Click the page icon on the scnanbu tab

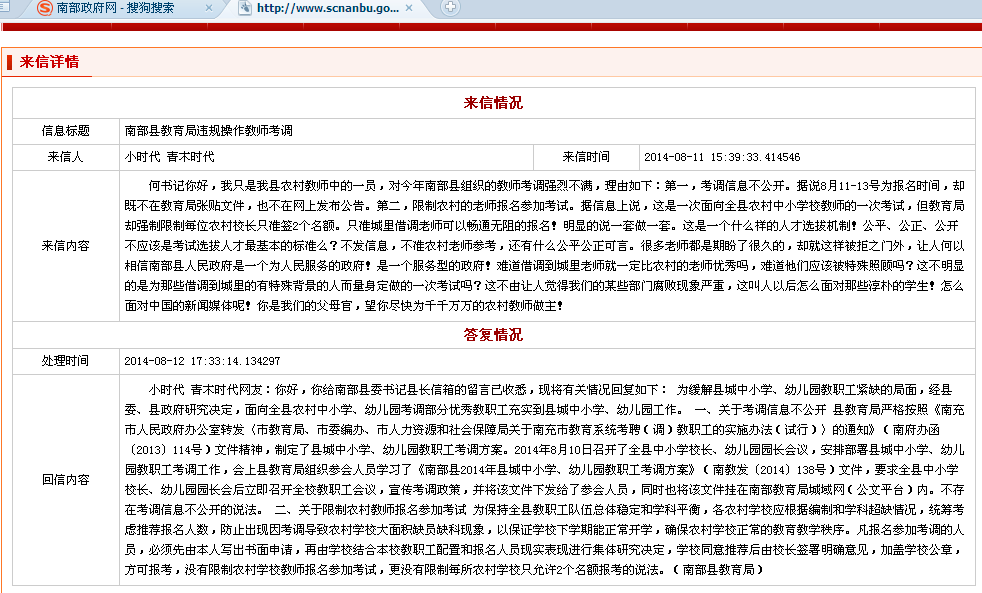(245, 8)
